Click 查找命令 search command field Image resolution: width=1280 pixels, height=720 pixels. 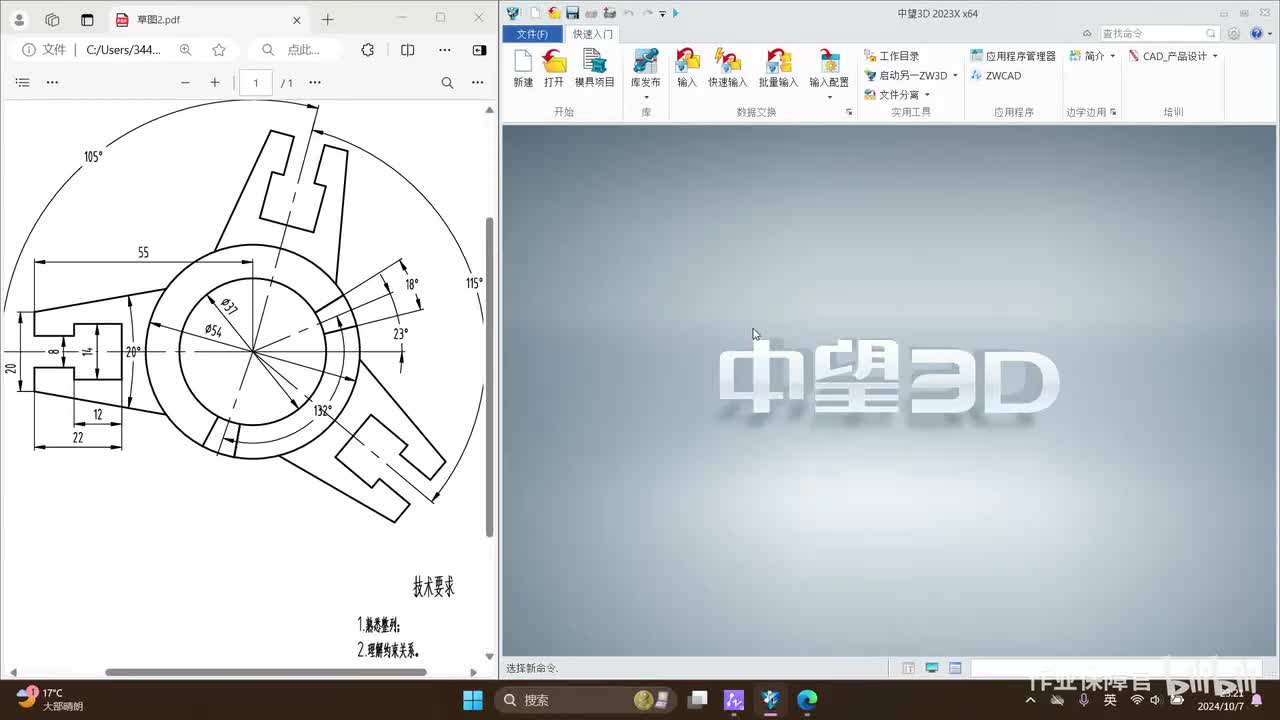tap(1158, 34)
